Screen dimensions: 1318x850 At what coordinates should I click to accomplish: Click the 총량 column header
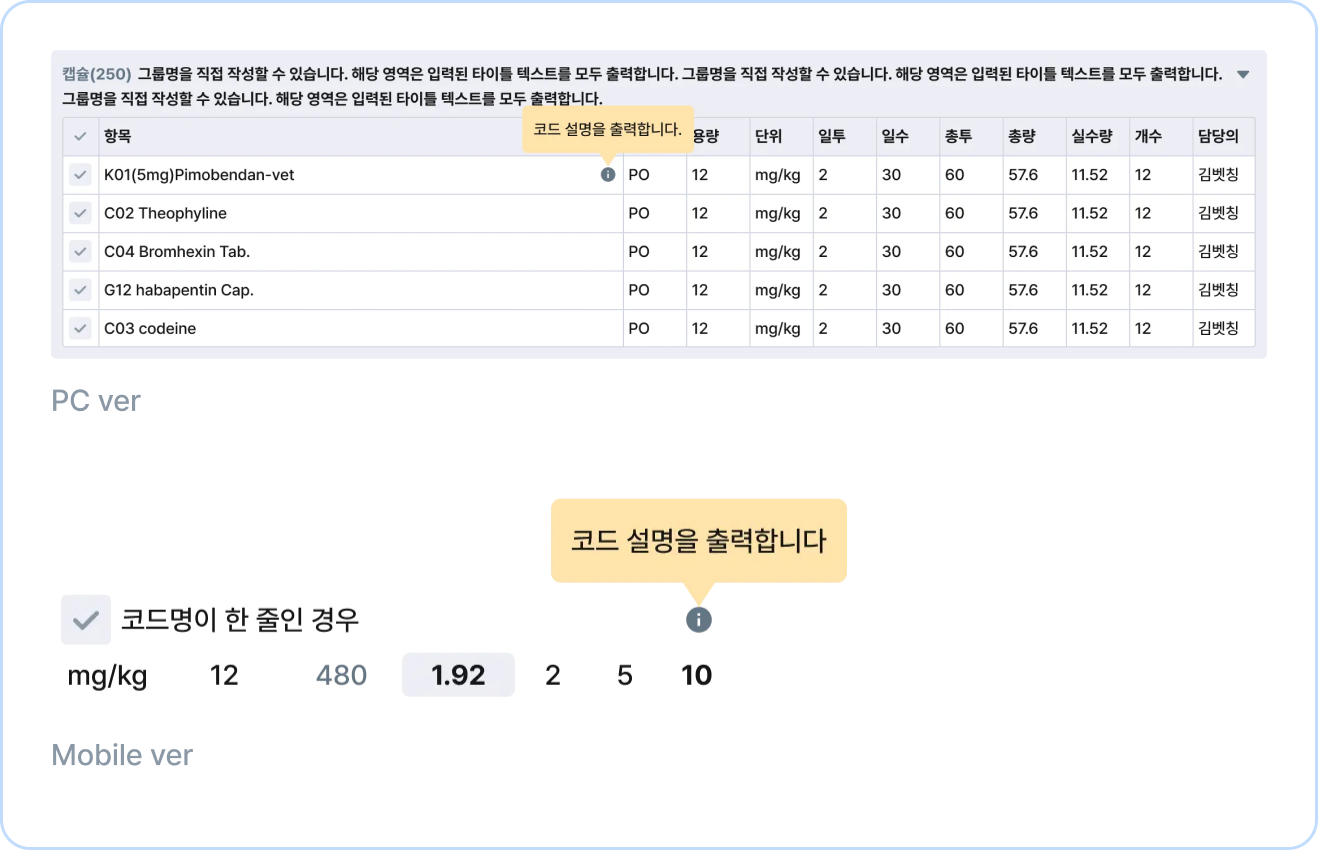tap(1021, 137)
